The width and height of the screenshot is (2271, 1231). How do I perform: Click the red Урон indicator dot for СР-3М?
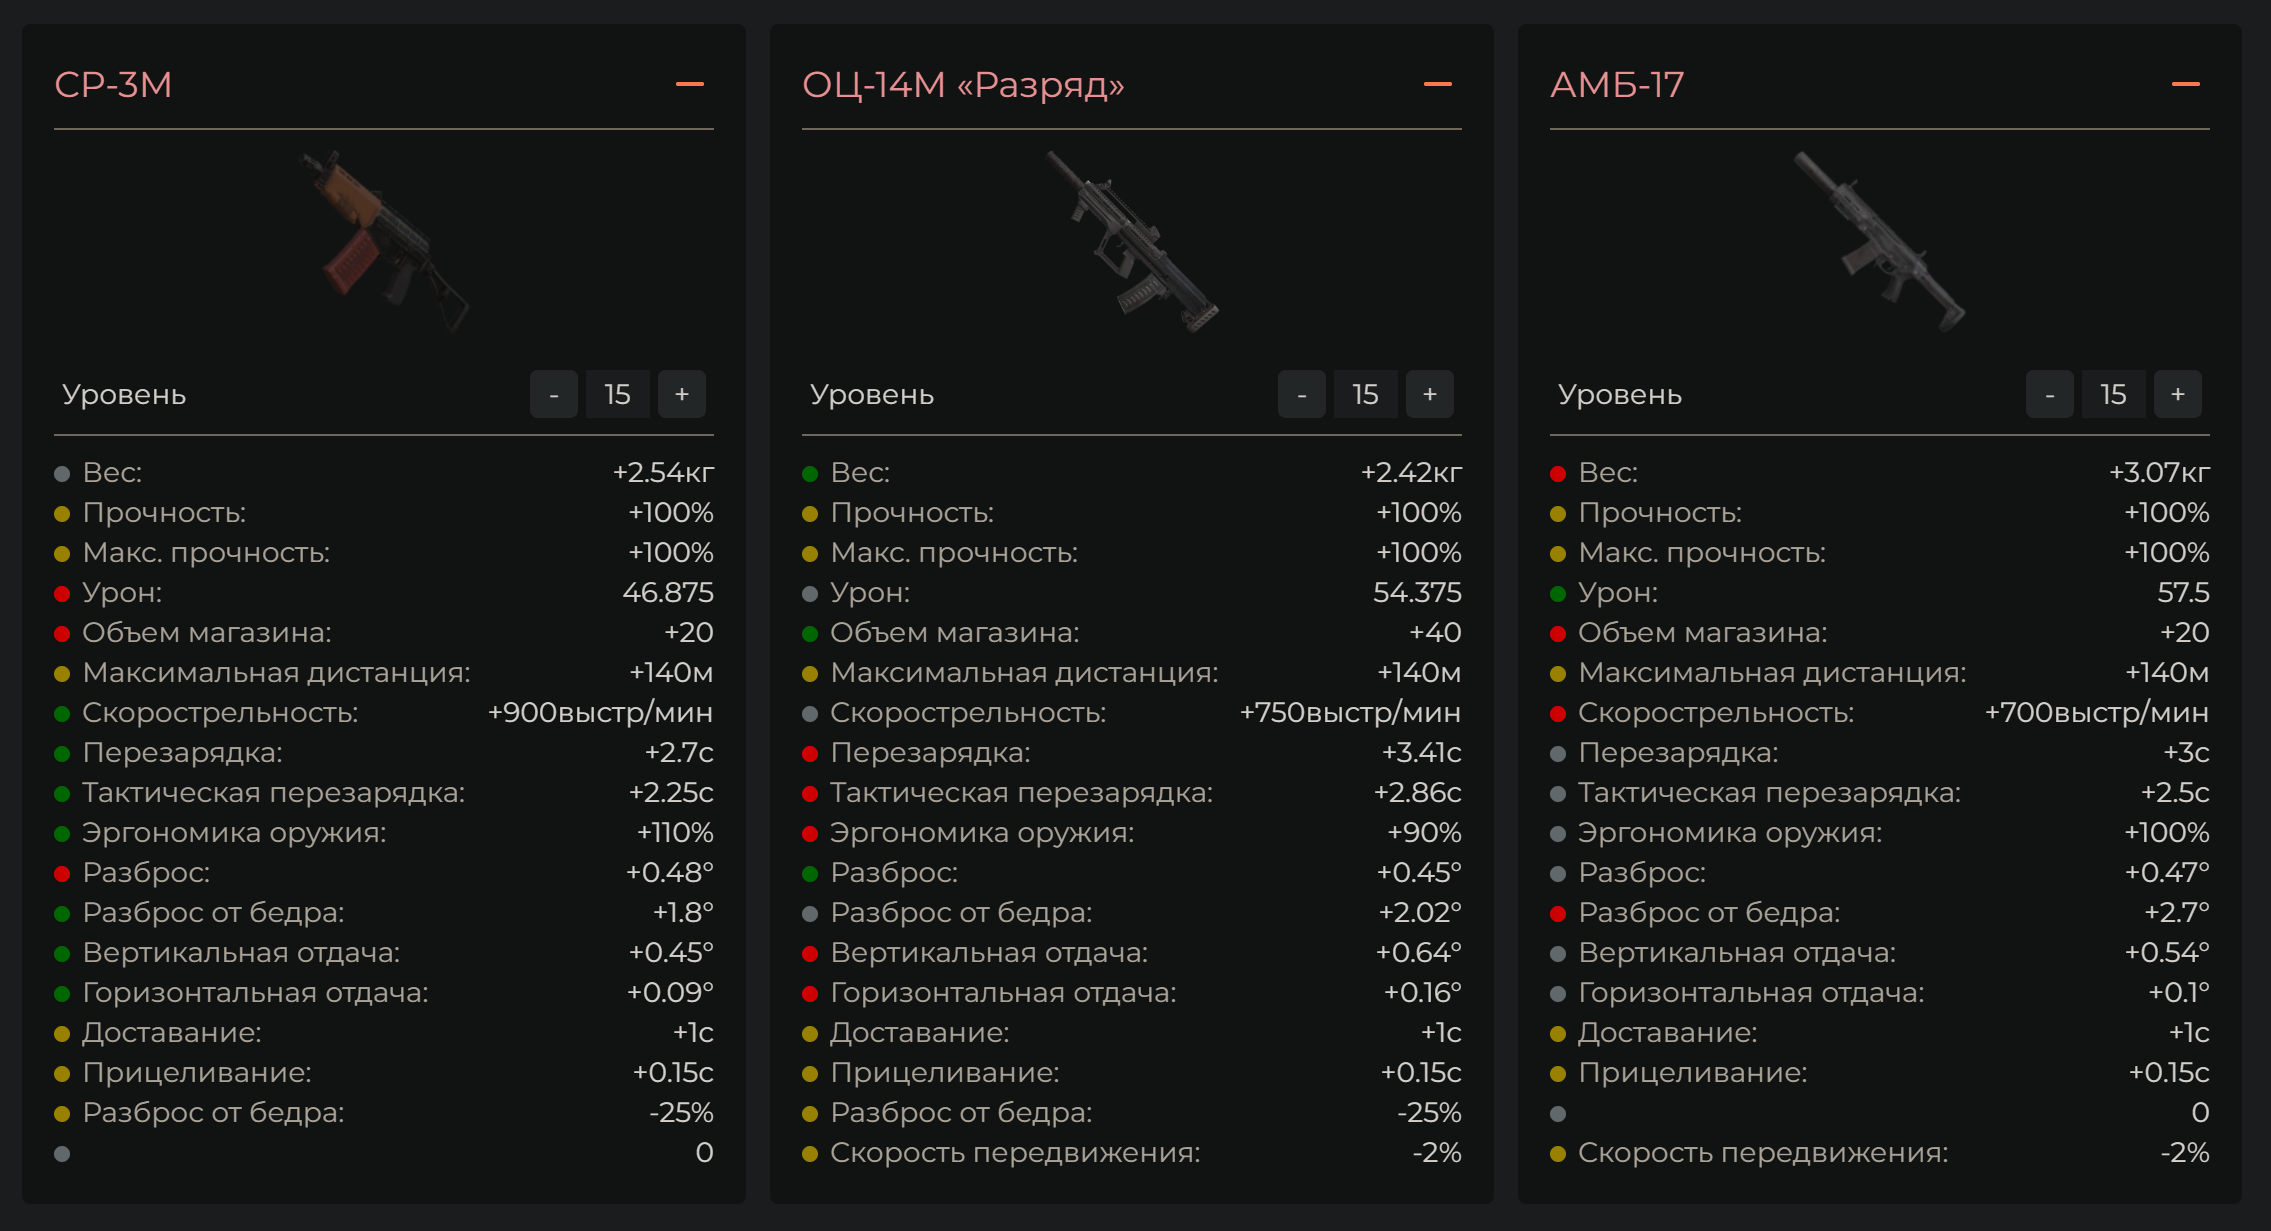[62, 594]
